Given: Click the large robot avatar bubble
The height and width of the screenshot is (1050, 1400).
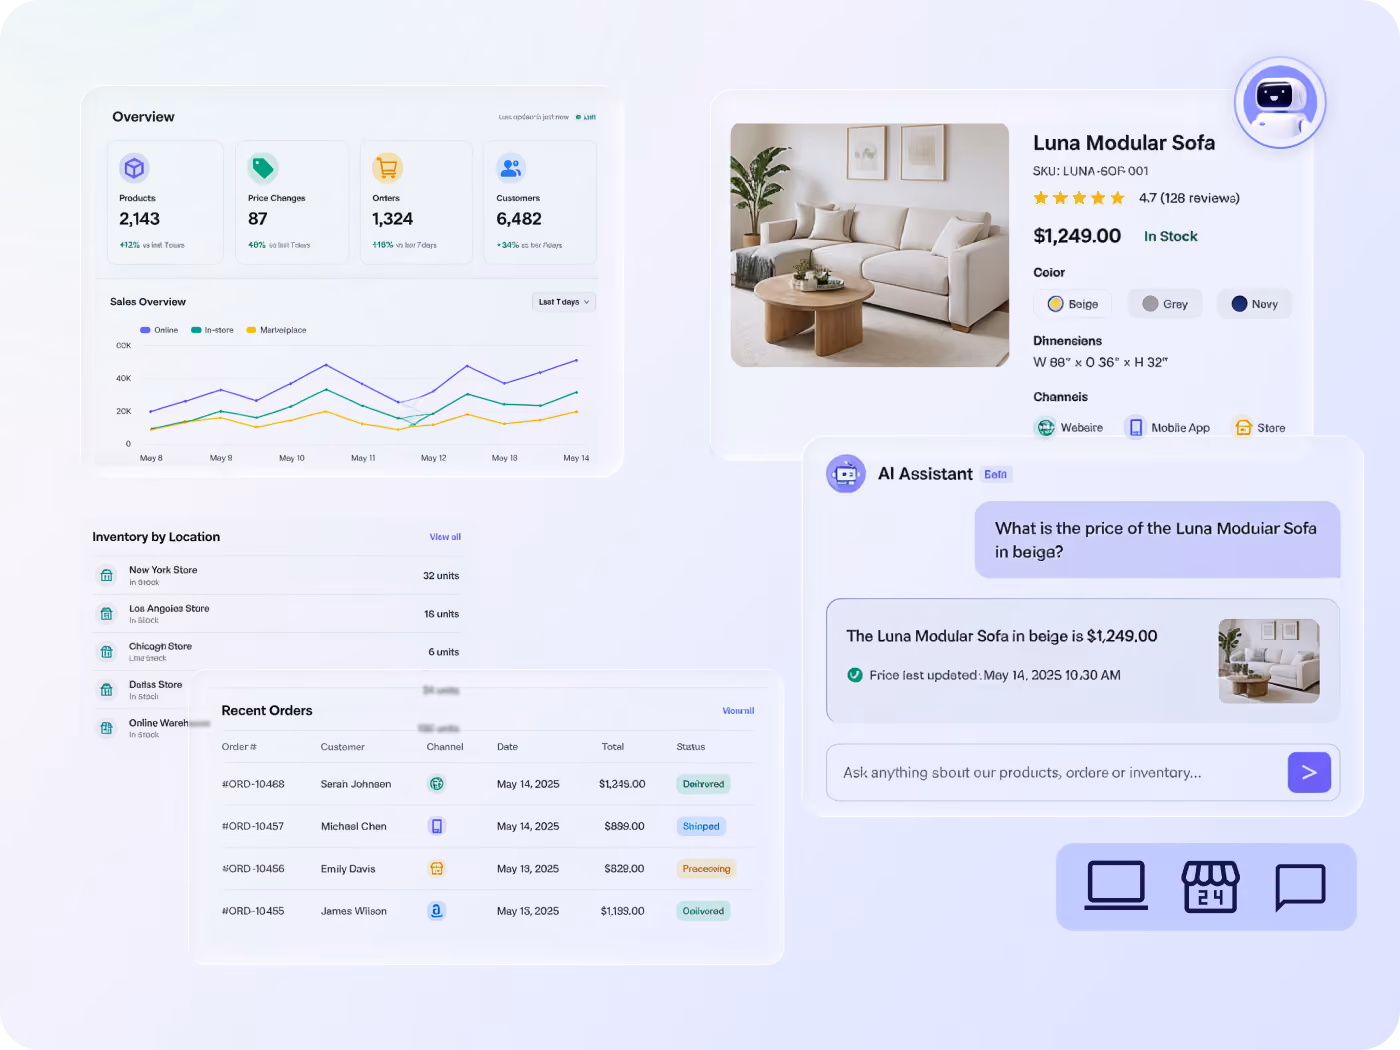Looking at the screenshot, I should (x=1279, y=102).
